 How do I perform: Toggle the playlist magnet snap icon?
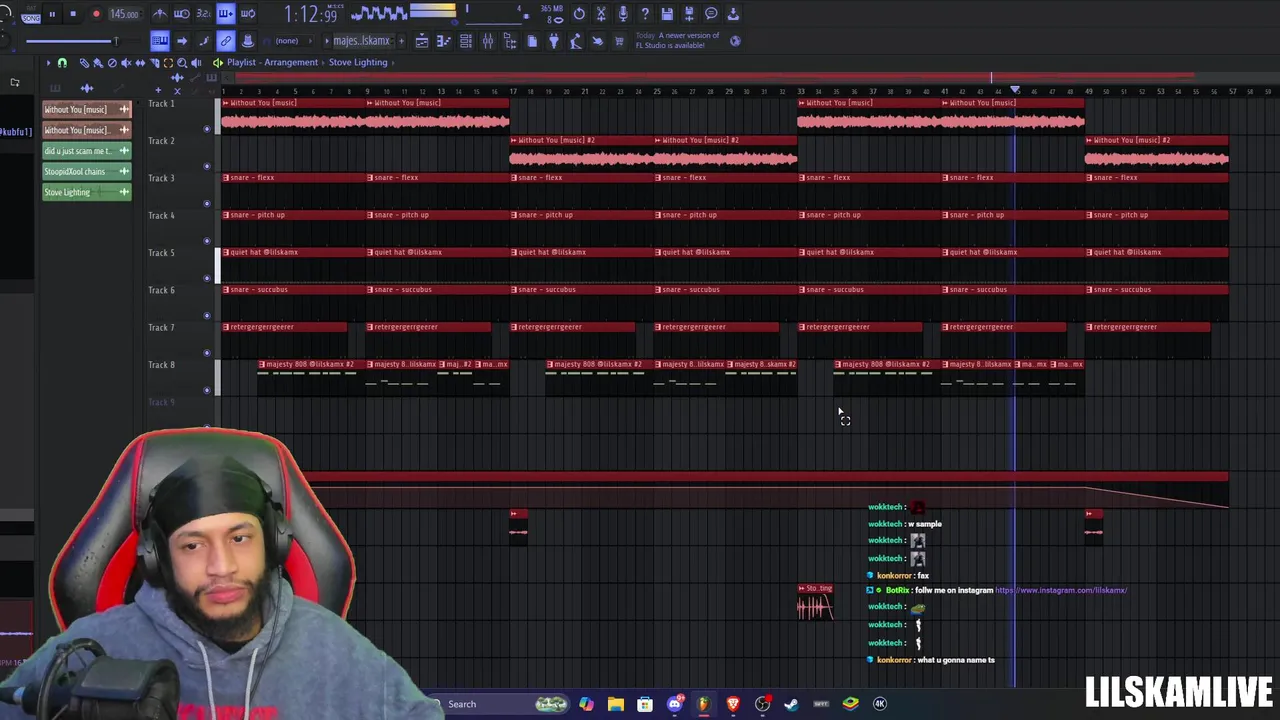62,62
